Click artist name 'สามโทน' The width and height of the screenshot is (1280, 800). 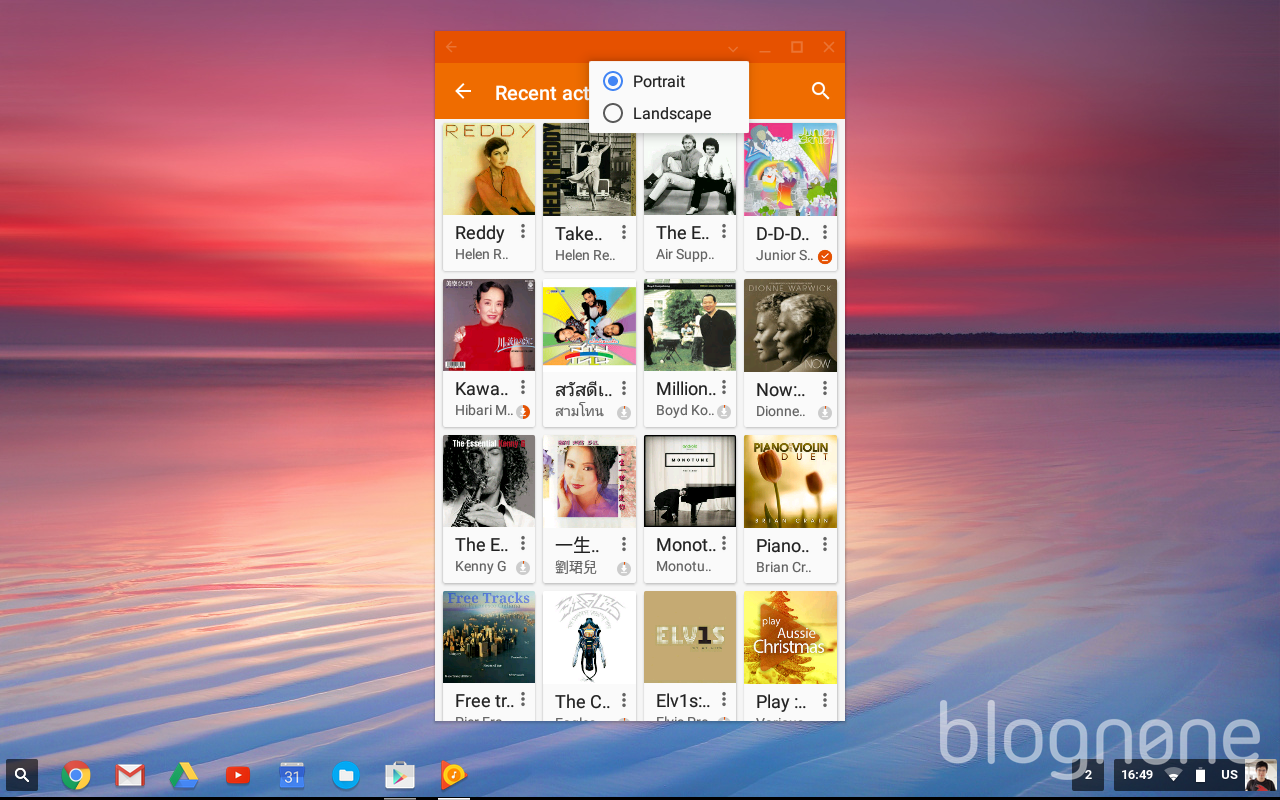tap(580, 411)
